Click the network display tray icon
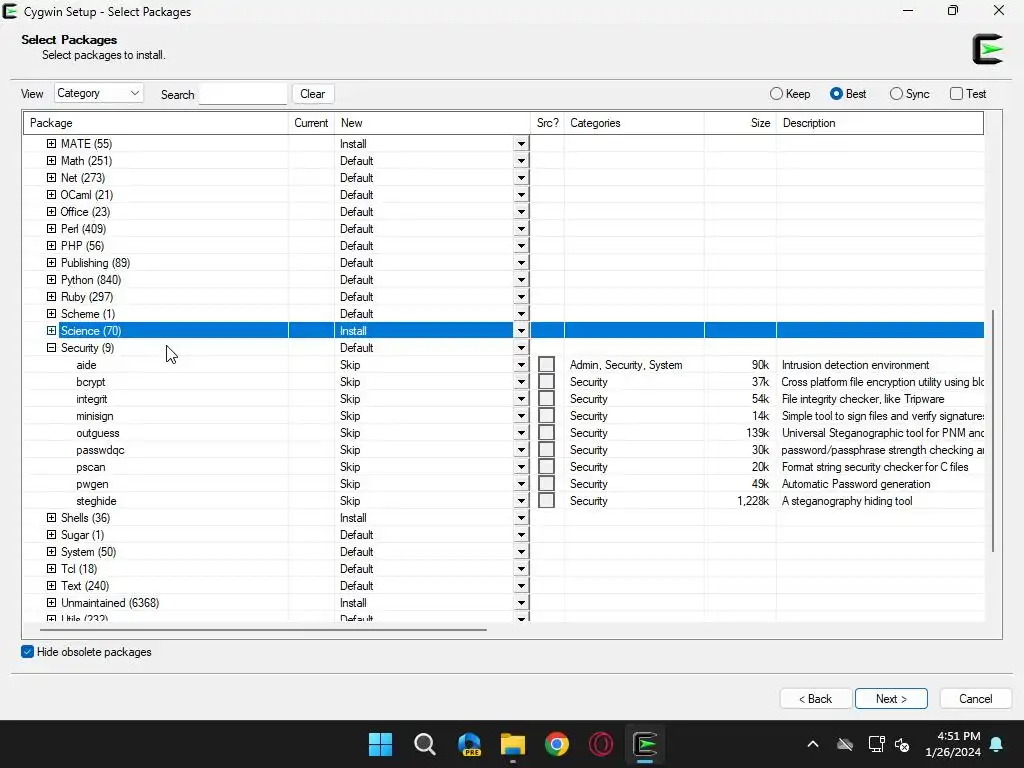 tap(876, 744)
